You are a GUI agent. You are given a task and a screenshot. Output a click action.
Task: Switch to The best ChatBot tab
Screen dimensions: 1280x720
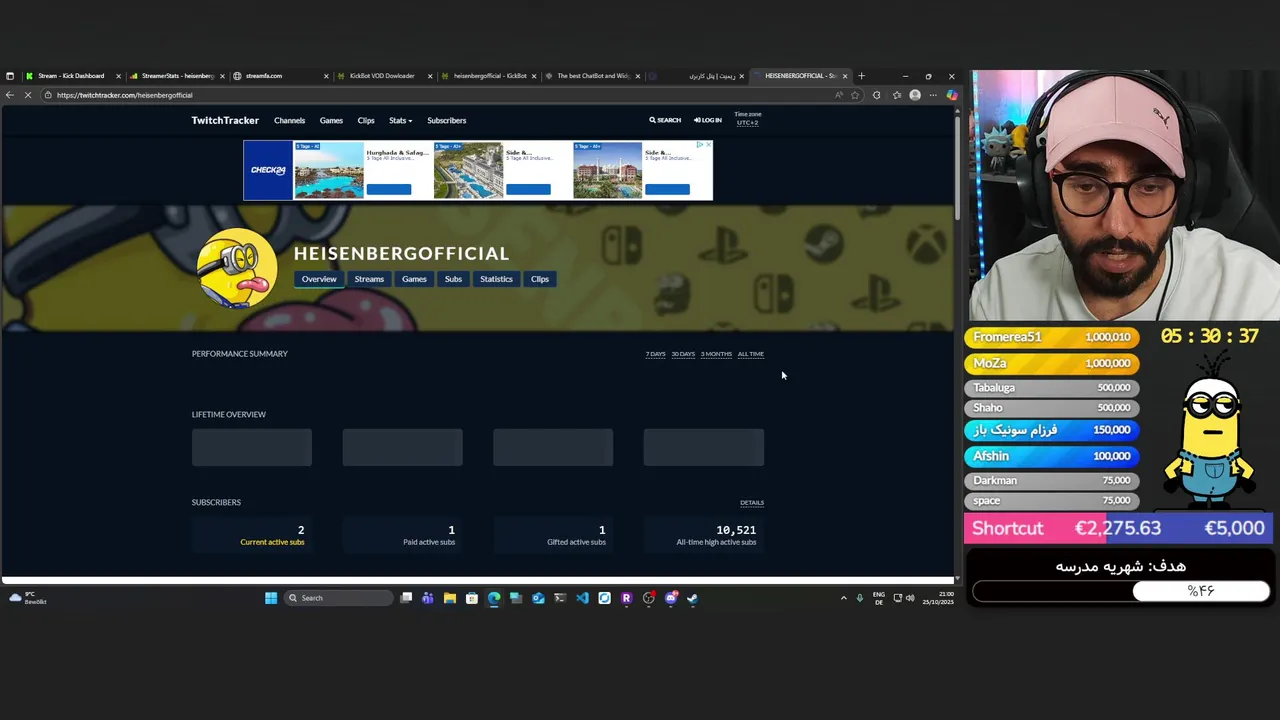click(592, 76)
